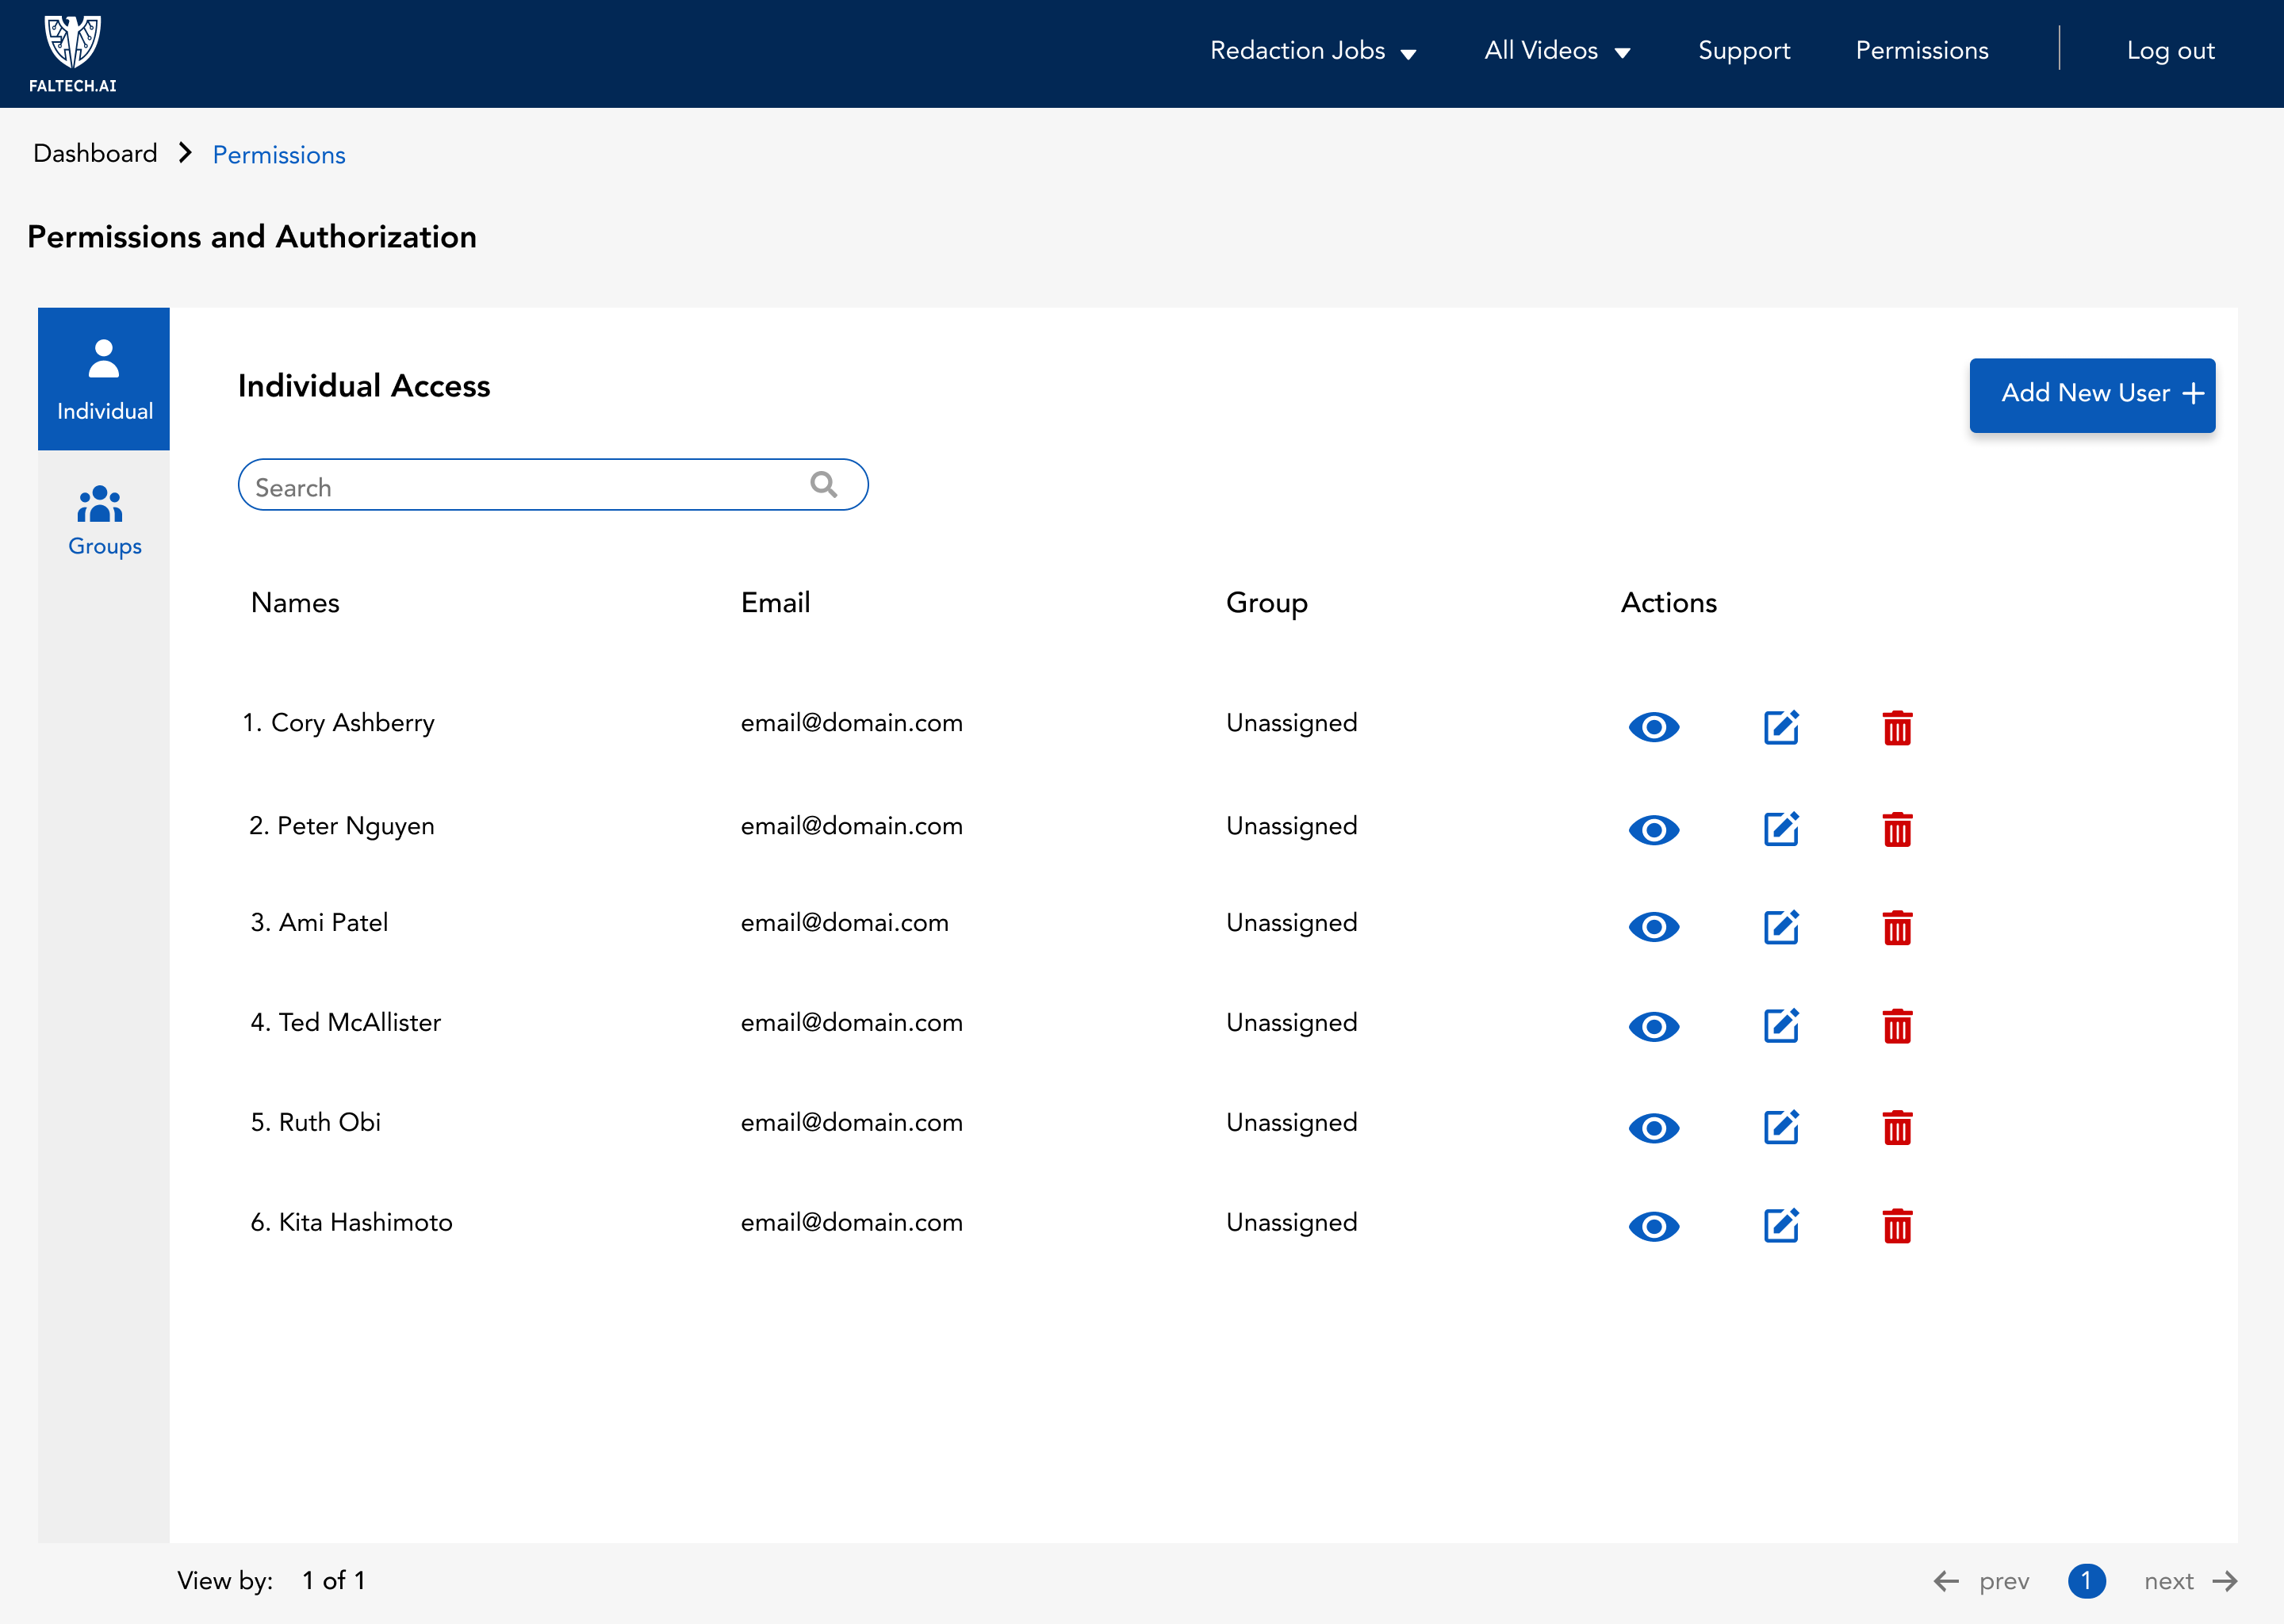Log out of the account
The height and width of the screenshot is (1624, 2284).
tap(2170, 51)
